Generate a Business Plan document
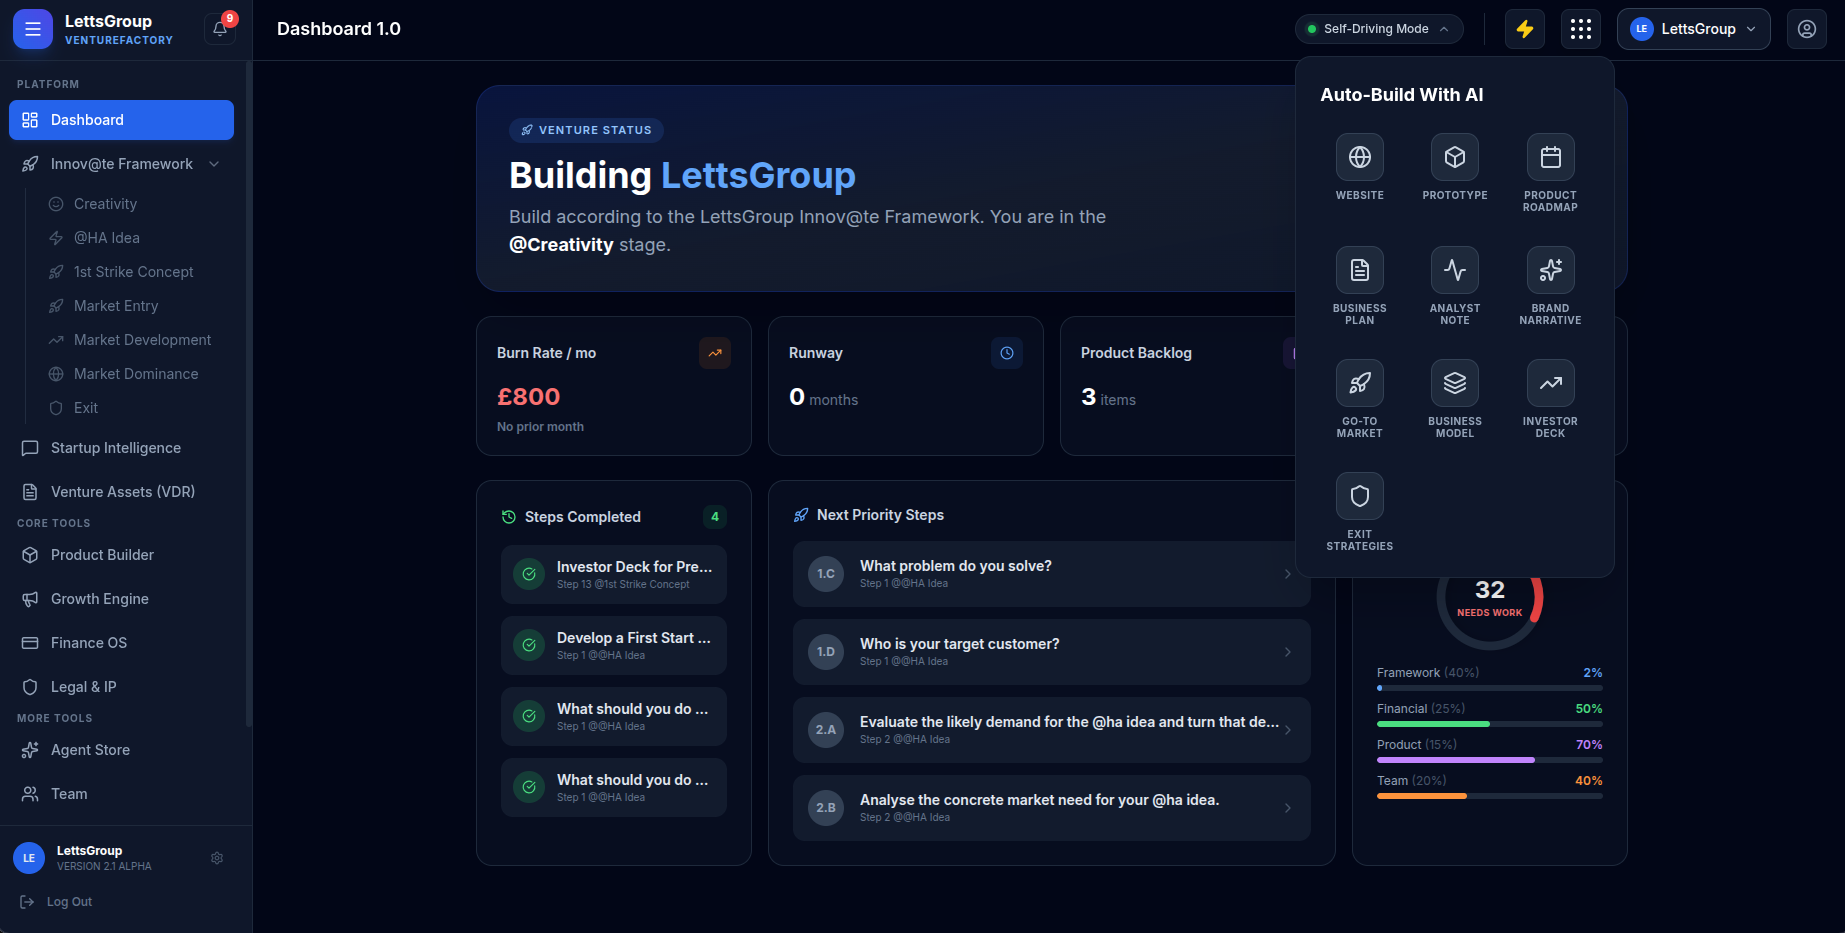 1359,271
